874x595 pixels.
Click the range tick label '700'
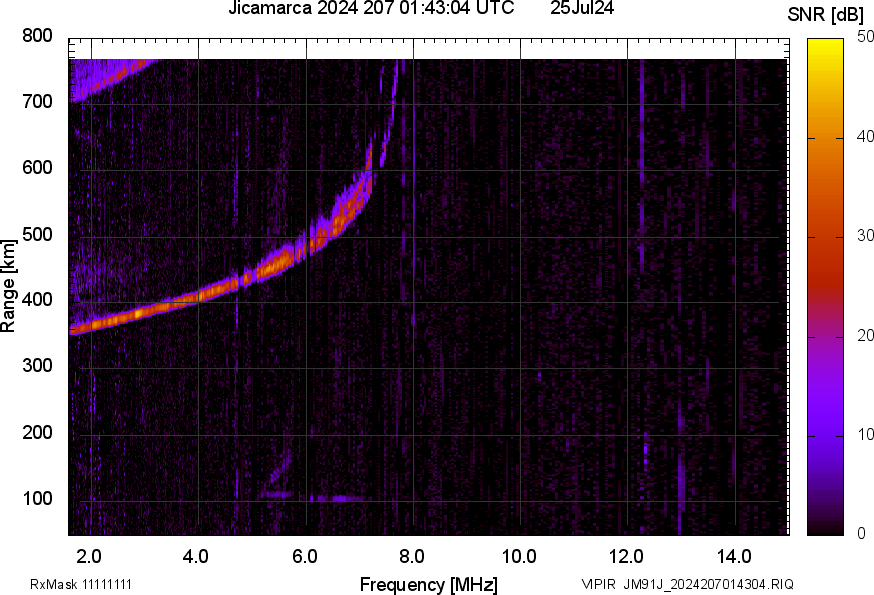[37, 102]
